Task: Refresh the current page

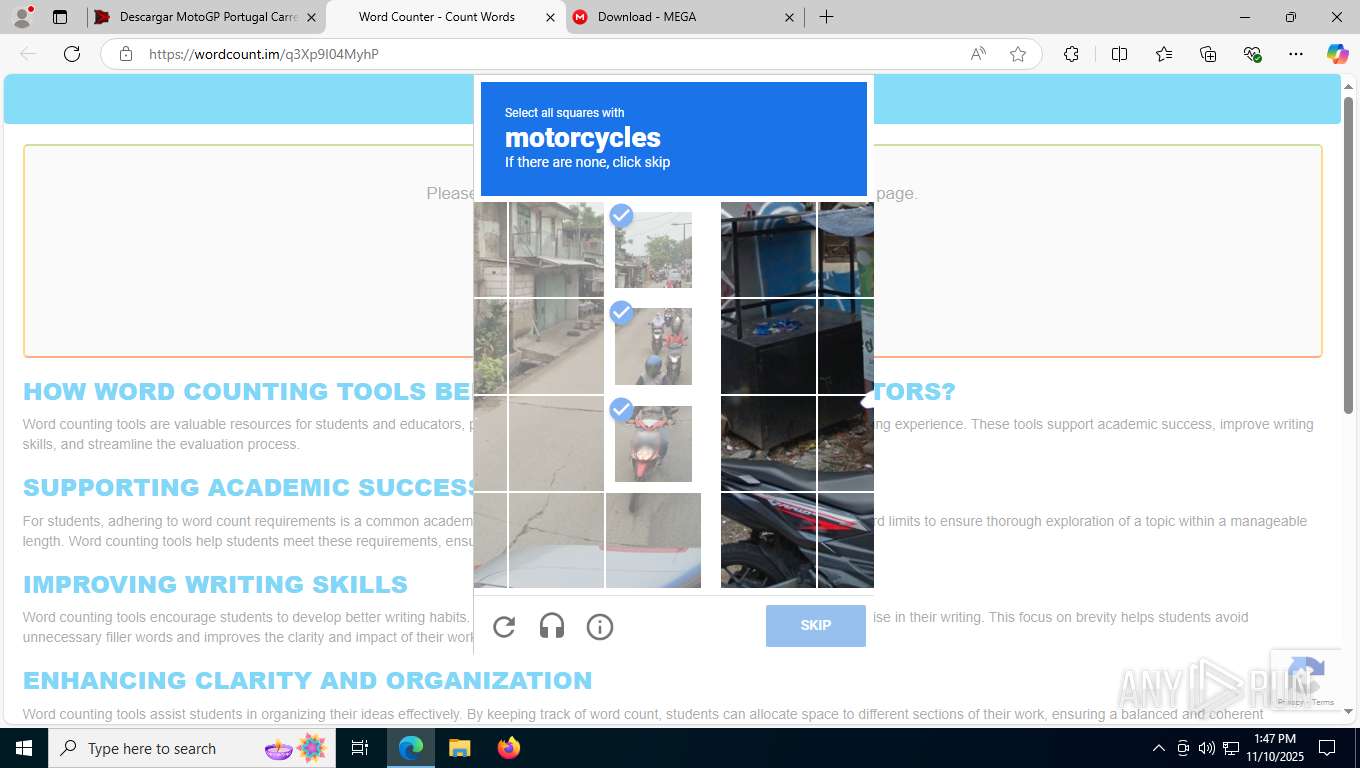Action: (x=72, y=54)
